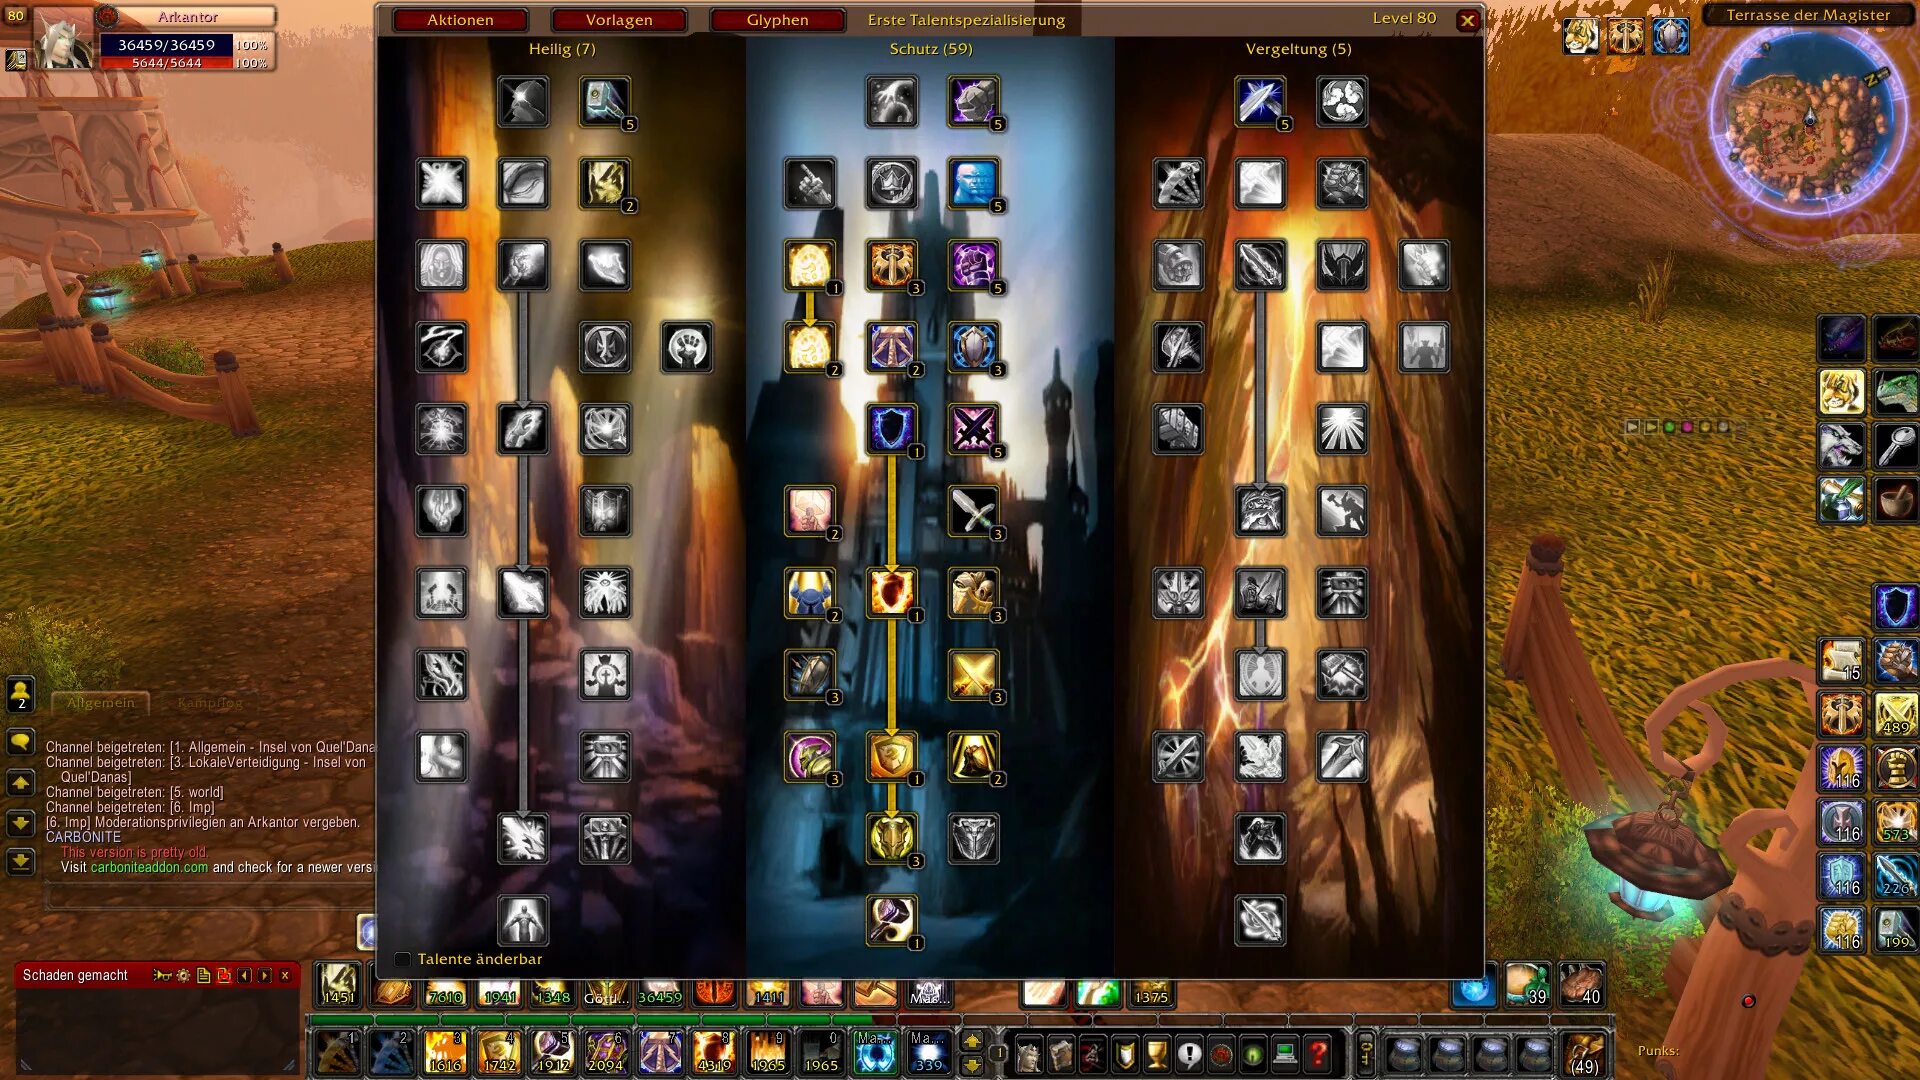Click the Holy Shield talent icon

point(891,592)
